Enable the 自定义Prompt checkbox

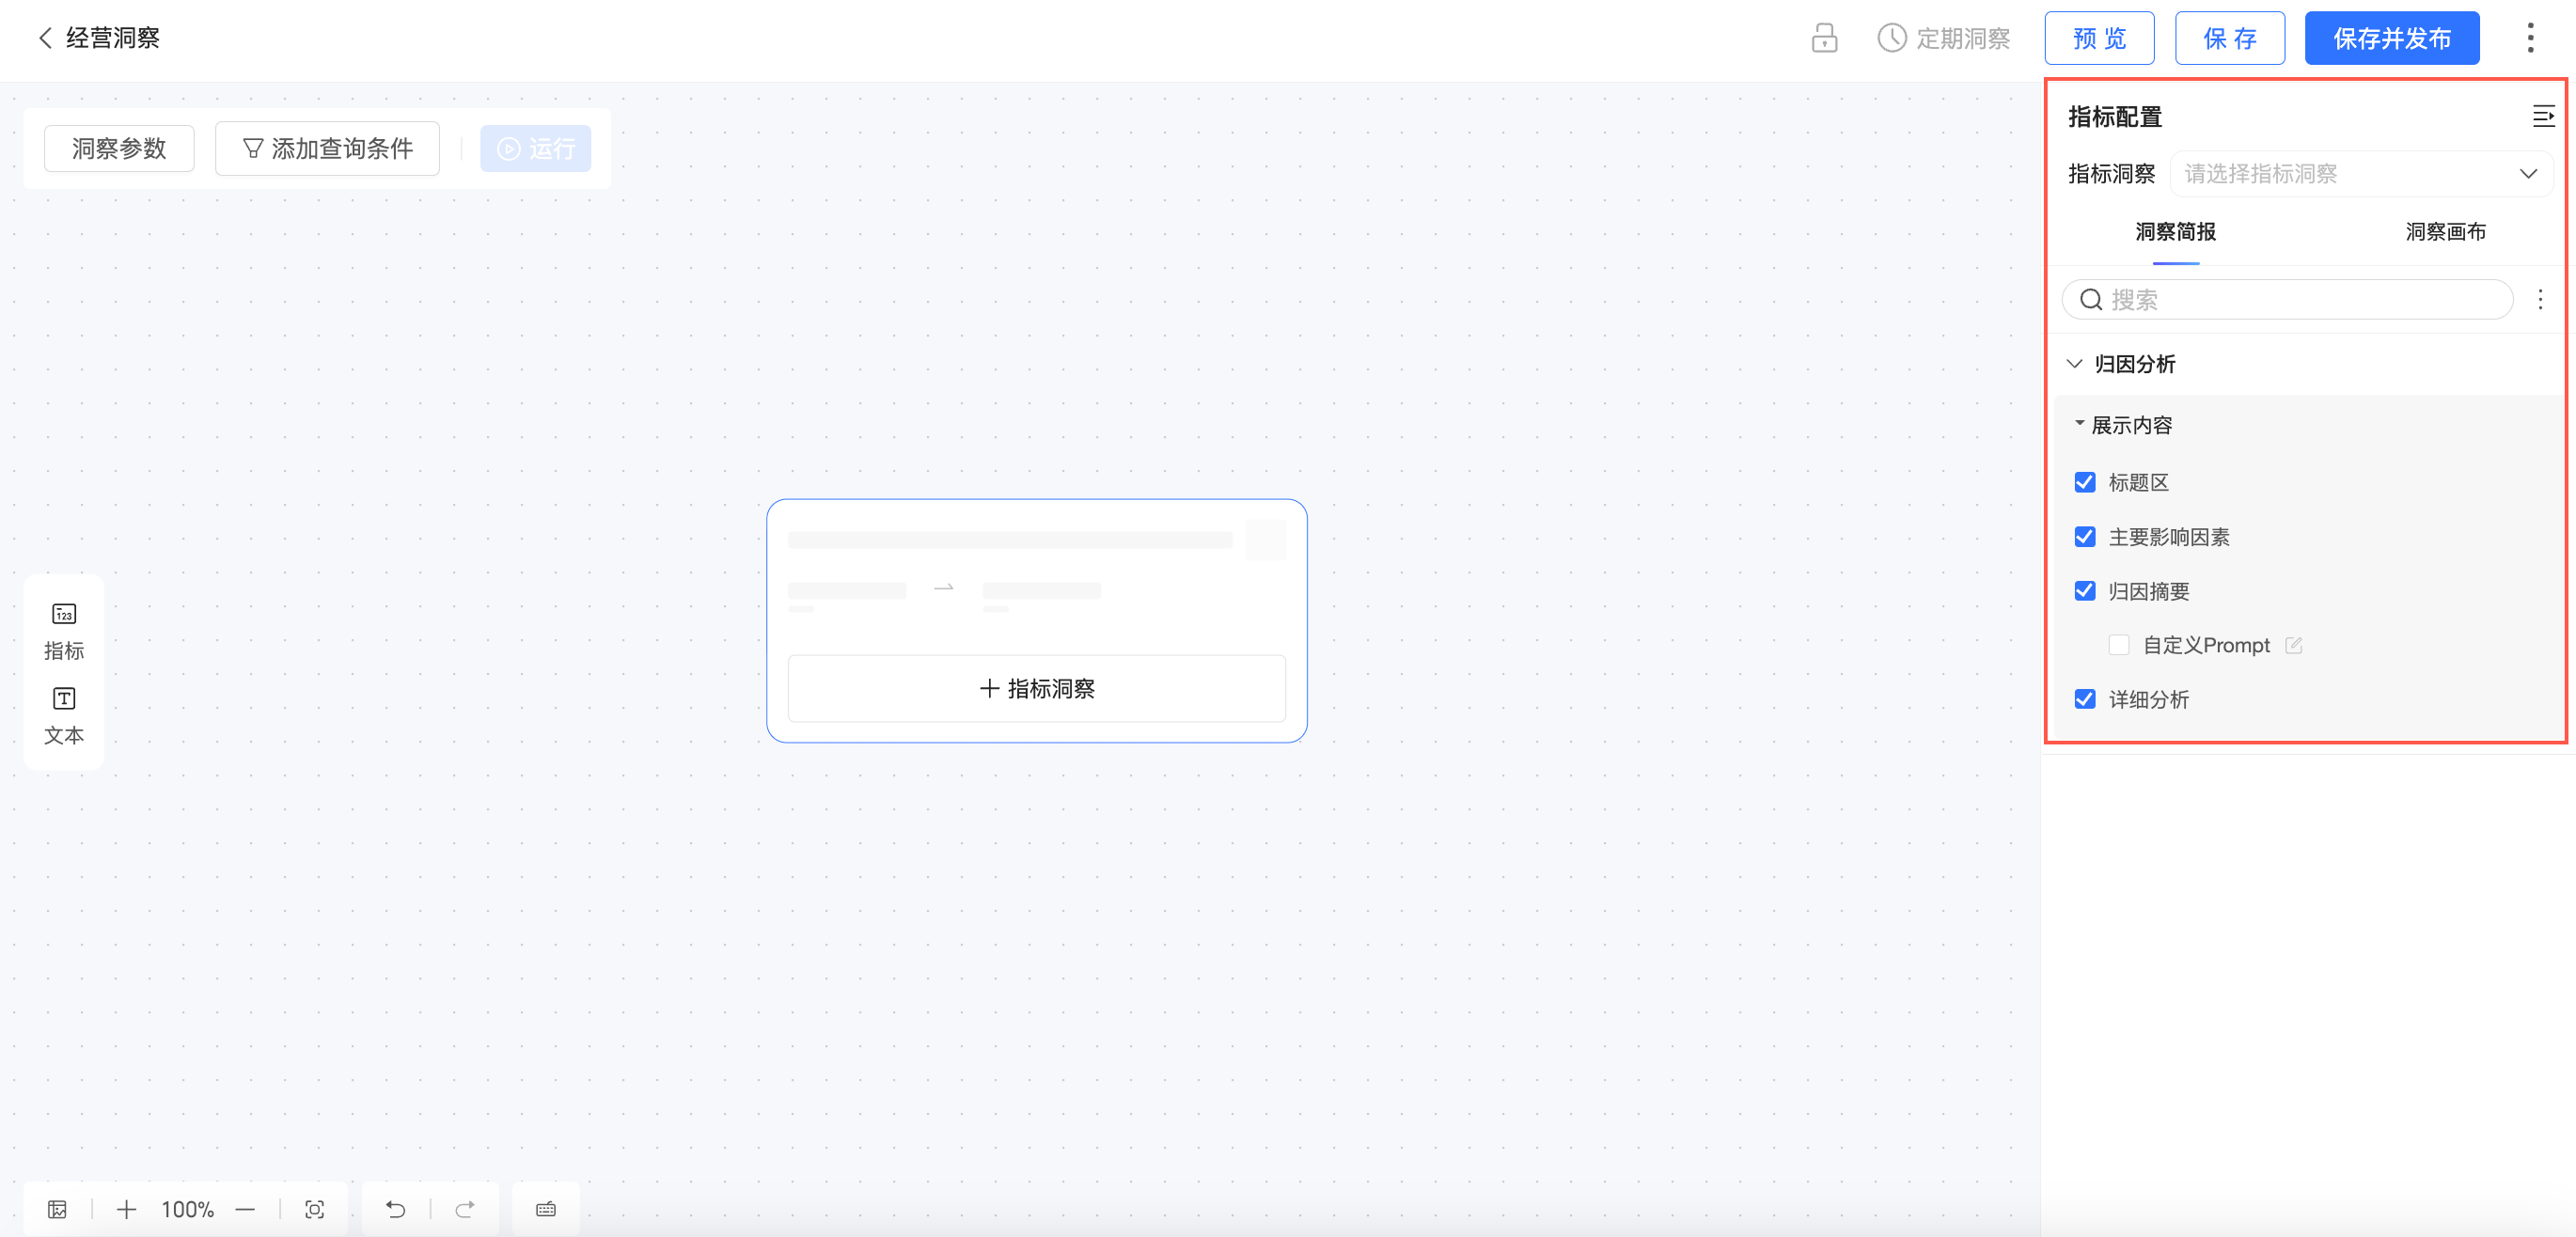(x=2118, y=645)
